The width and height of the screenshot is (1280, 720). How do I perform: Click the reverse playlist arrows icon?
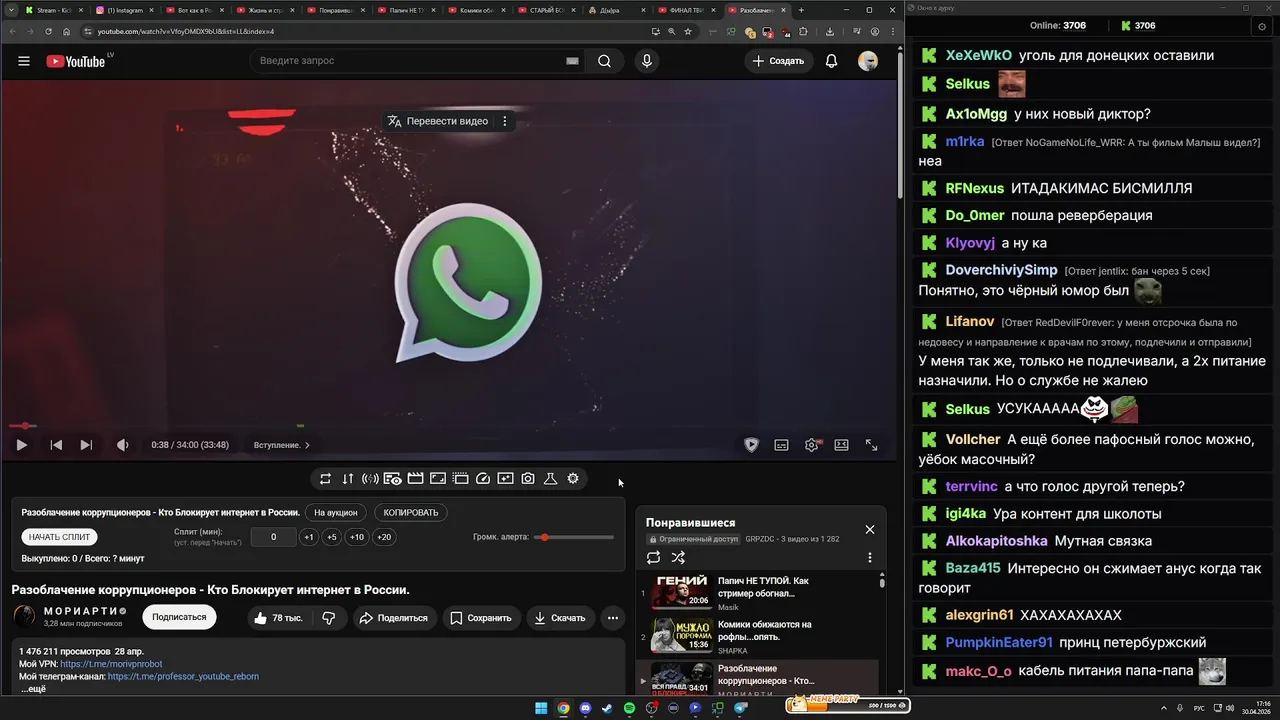point(348,479)
